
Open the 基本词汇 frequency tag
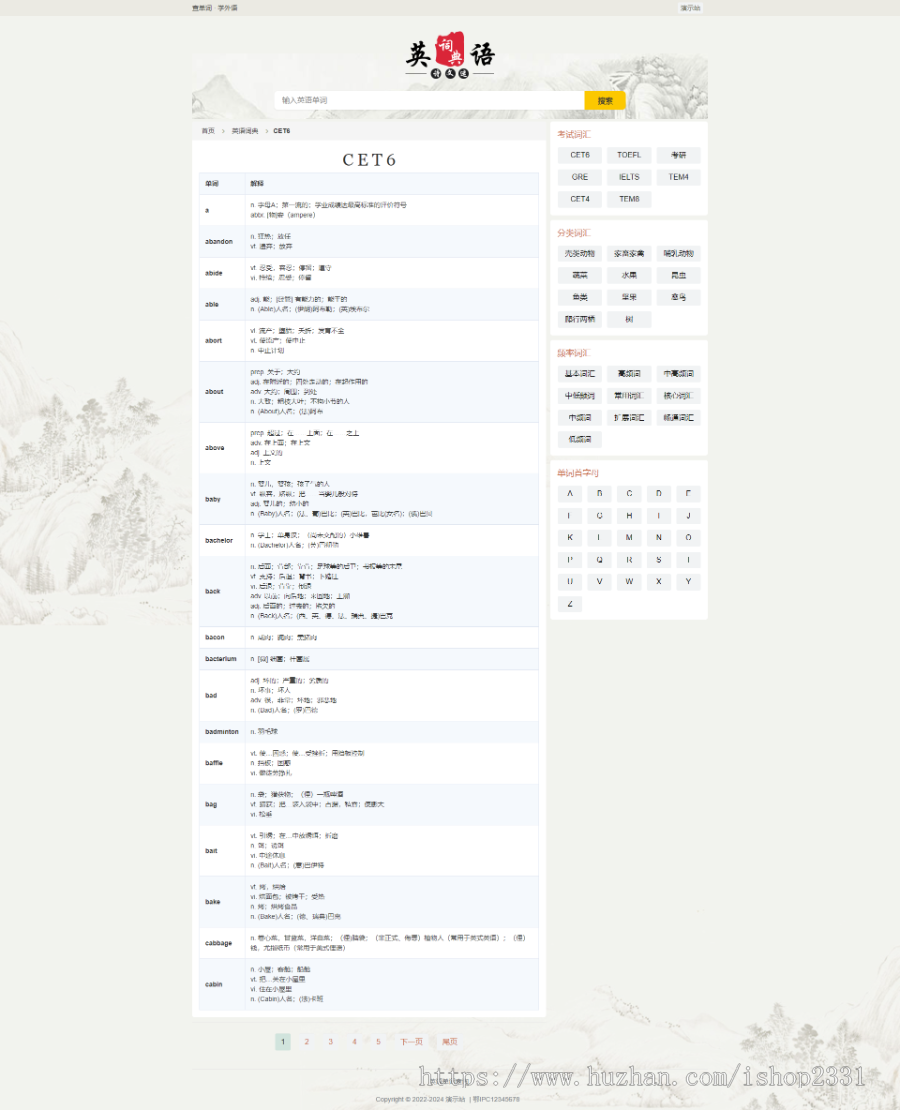pyautogui.click(x=580, y=374)
